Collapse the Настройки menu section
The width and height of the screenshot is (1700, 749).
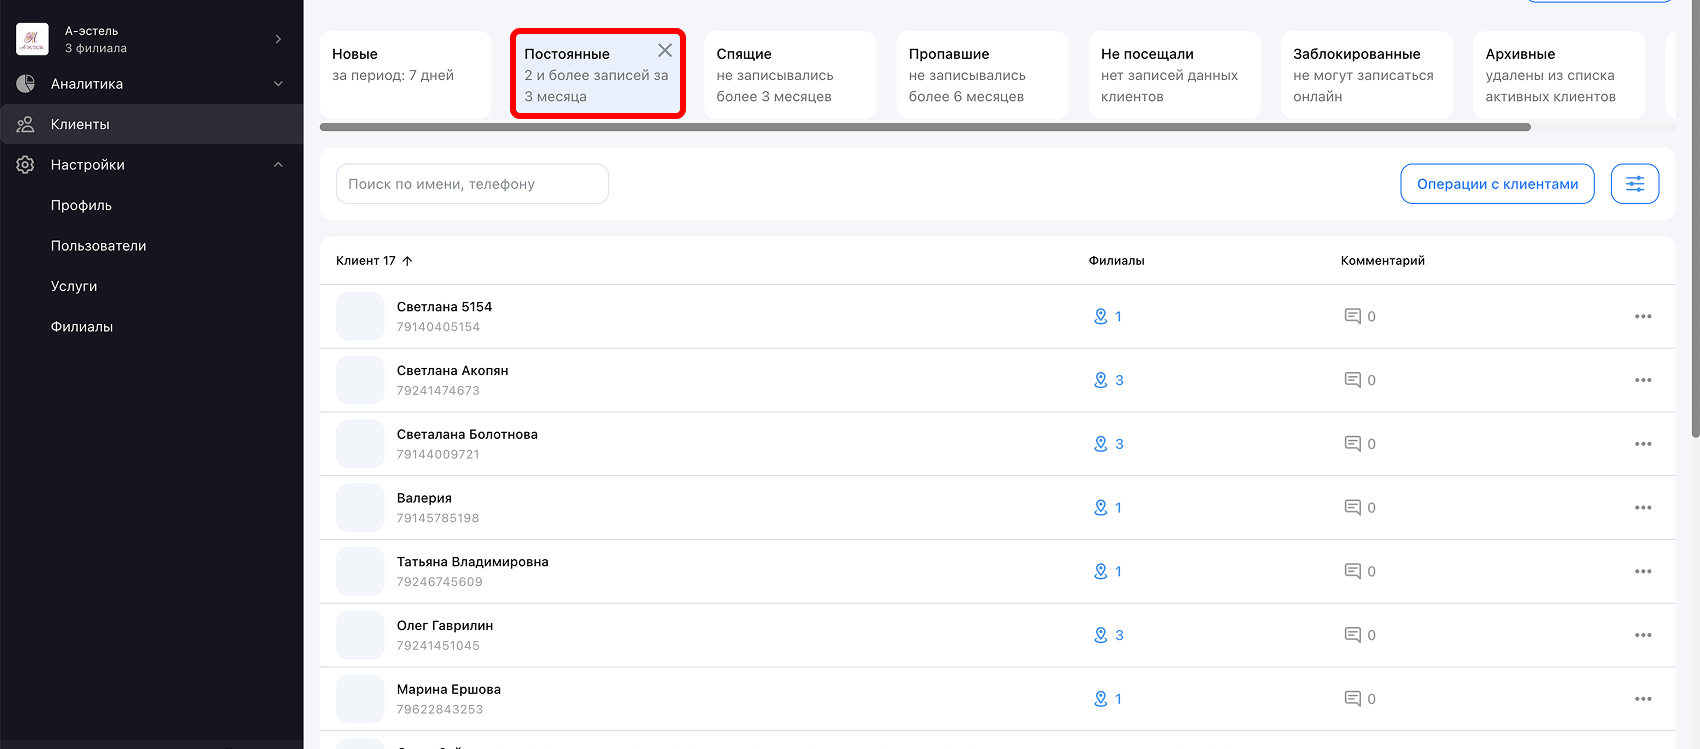tap(278, 165)
